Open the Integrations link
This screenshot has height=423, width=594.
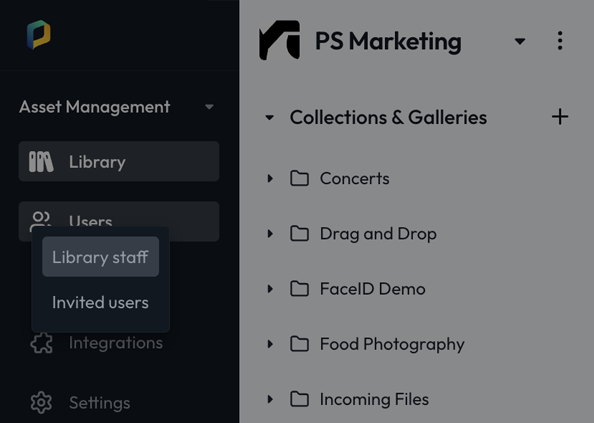click(x=116, y=343)
